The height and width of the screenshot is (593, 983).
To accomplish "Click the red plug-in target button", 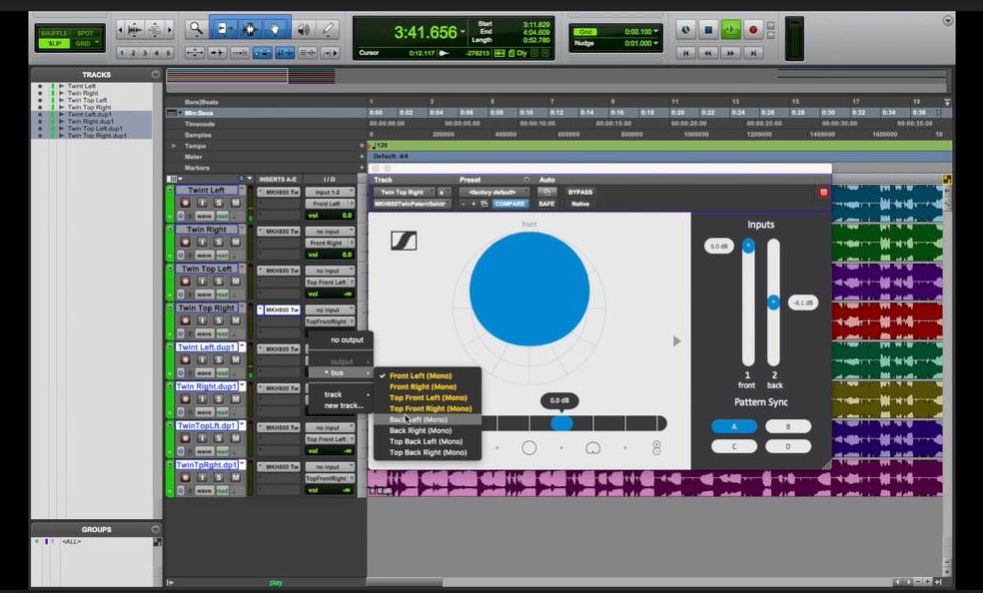I will [823, 192].
